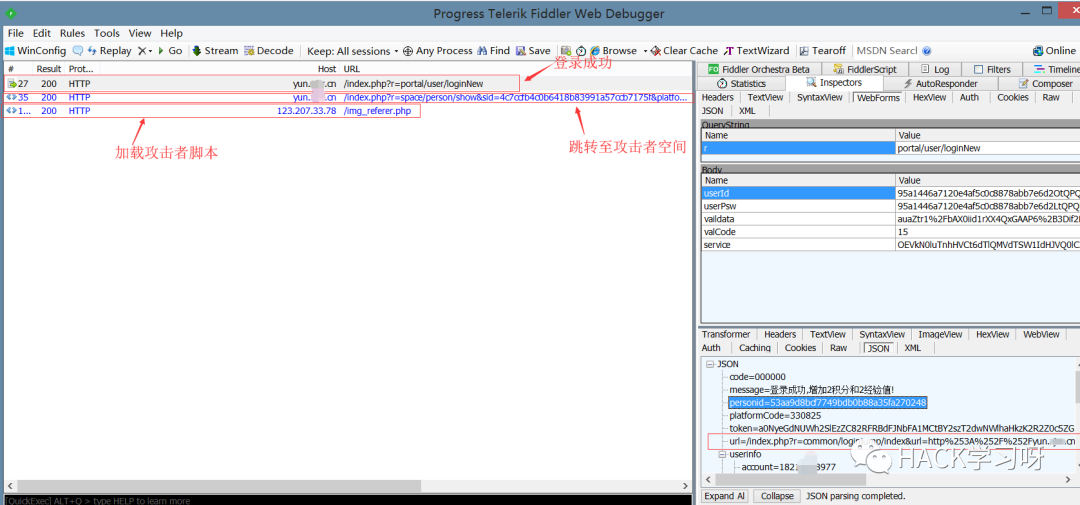The image size is (1080, 505).
Task: Open the File menu
Action: click(x=16, y=33)
